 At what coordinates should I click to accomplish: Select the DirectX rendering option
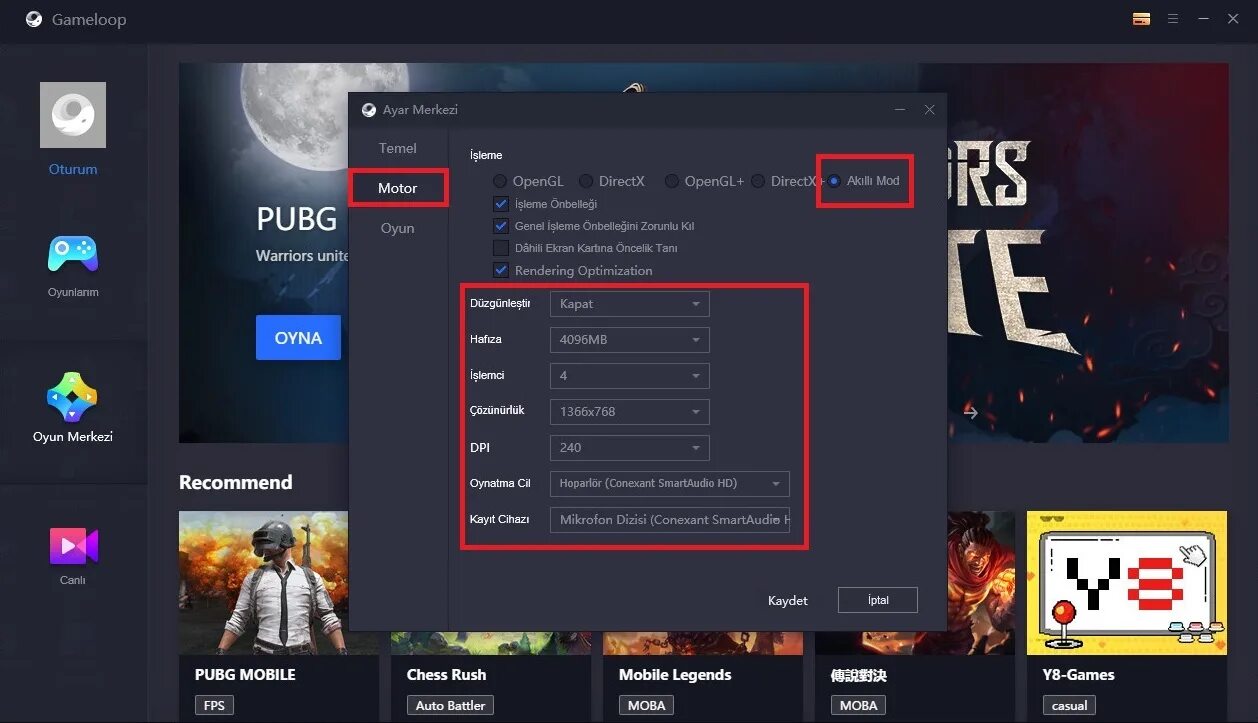[x=586, y=181]
